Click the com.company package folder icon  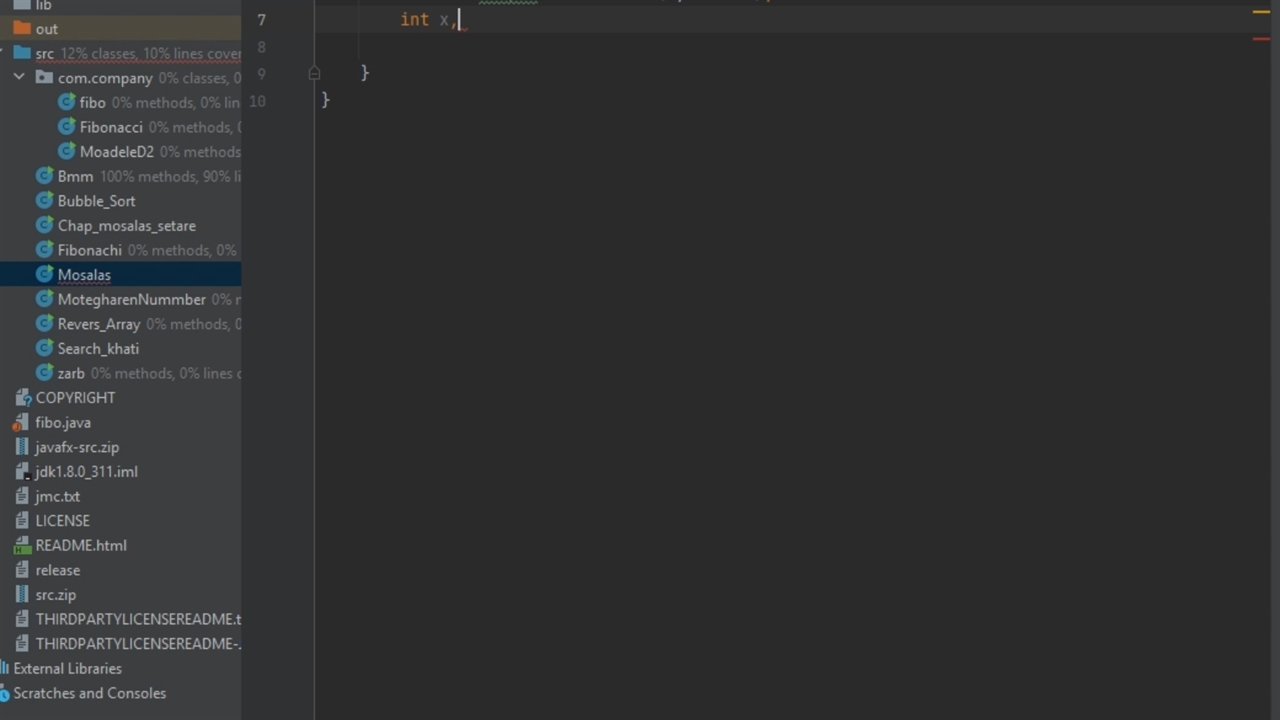(44, 78)
